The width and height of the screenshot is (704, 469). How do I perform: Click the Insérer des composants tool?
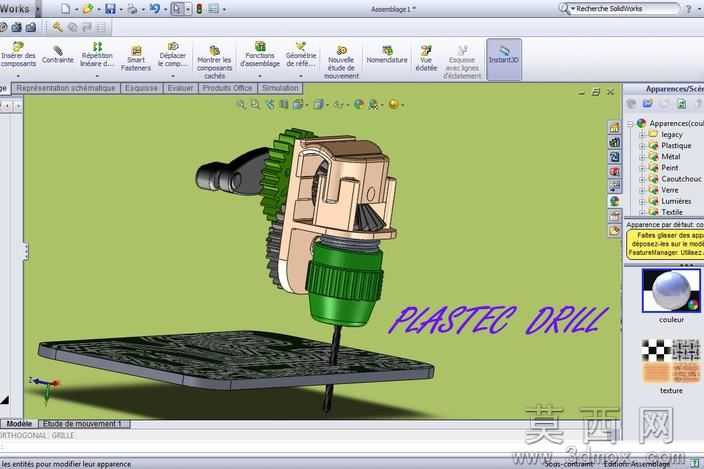(x=18, y=55)
